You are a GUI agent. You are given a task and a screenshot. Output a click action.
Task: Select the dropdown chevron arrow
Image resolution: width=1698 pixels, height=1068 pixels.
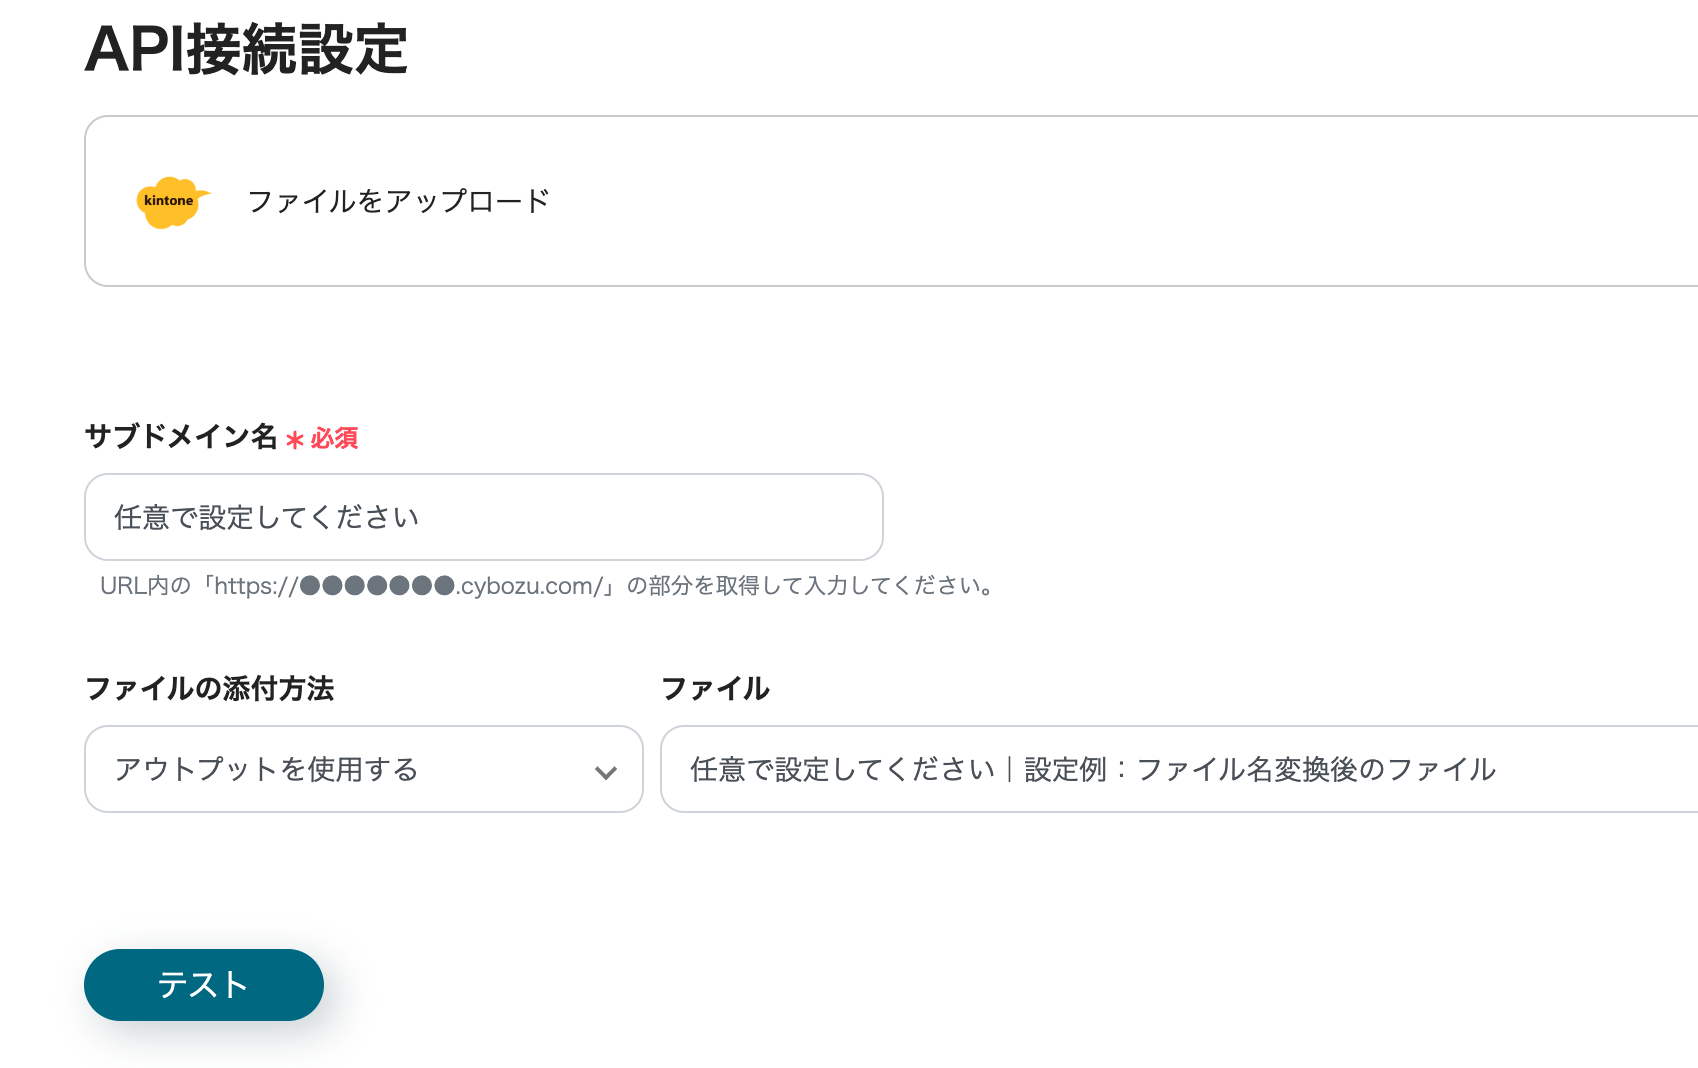pos(604,772)
